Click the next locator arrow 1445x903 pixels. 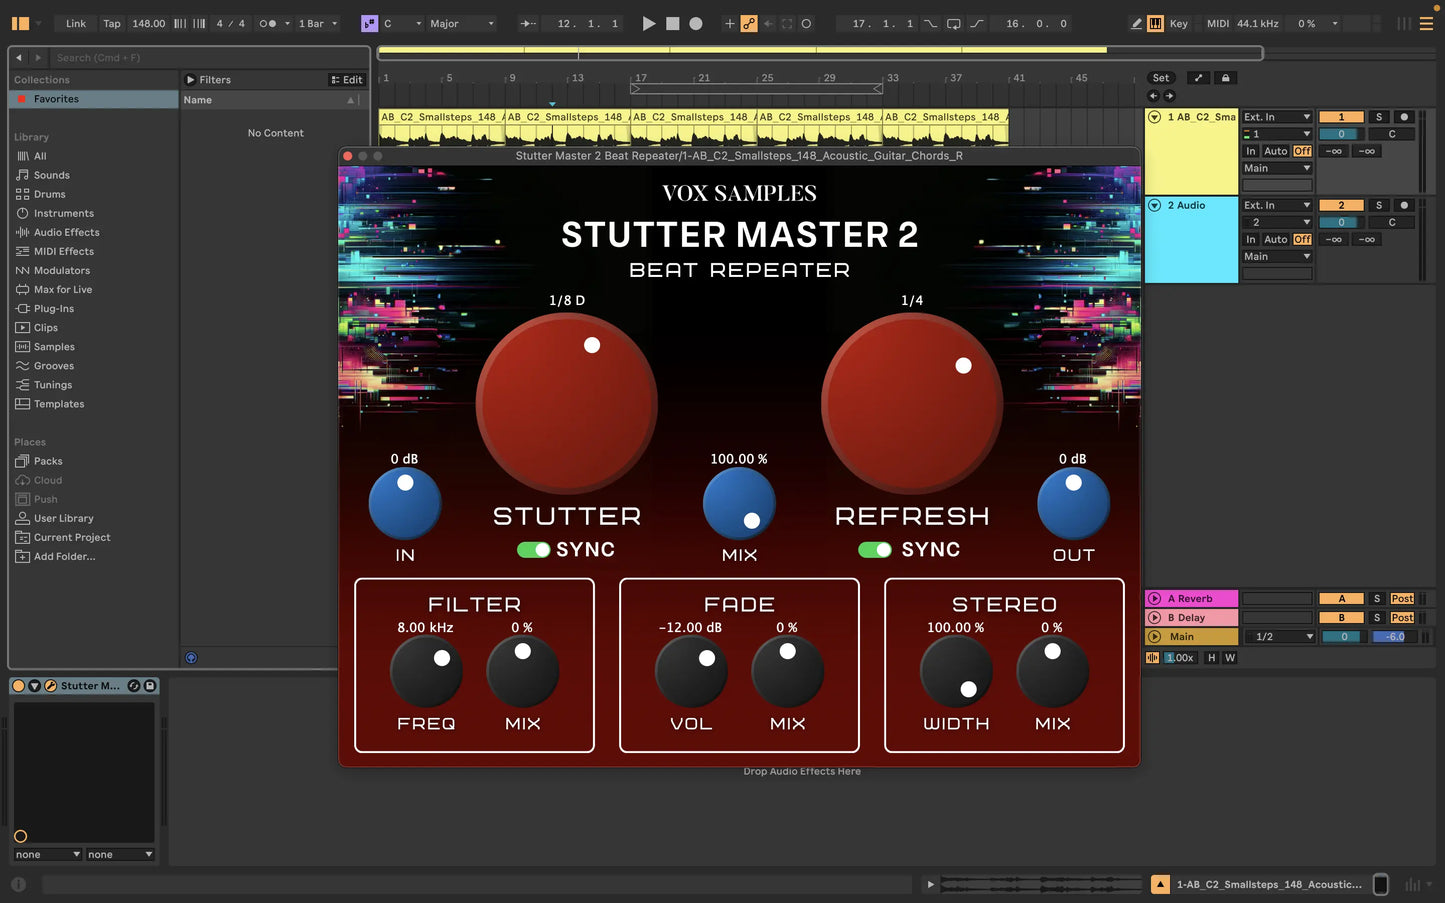coord(1169,96)
